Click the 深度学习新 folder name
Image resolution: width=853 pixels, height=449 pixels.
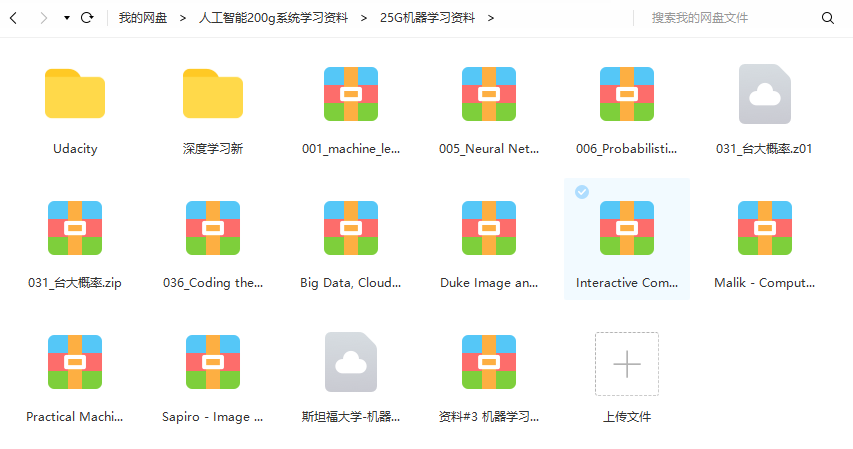point(213,149)
